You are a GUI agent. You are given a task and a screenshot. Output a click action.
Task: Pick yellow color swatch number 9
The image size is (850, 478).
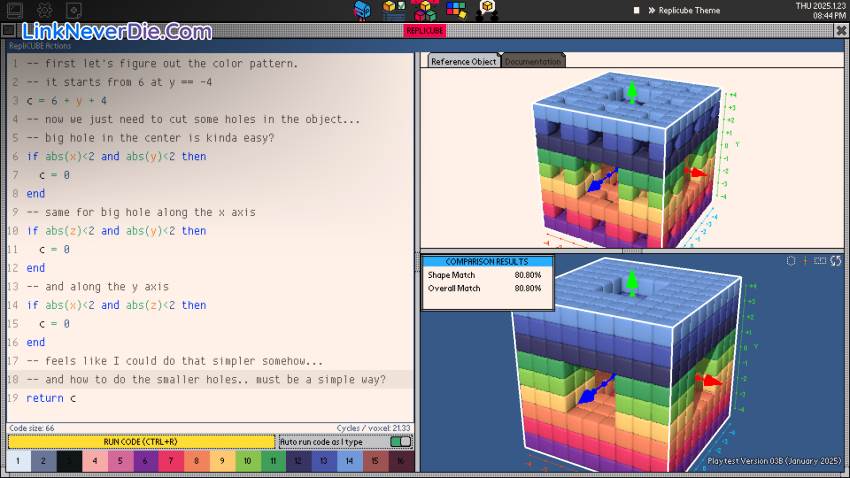[220, 461]
